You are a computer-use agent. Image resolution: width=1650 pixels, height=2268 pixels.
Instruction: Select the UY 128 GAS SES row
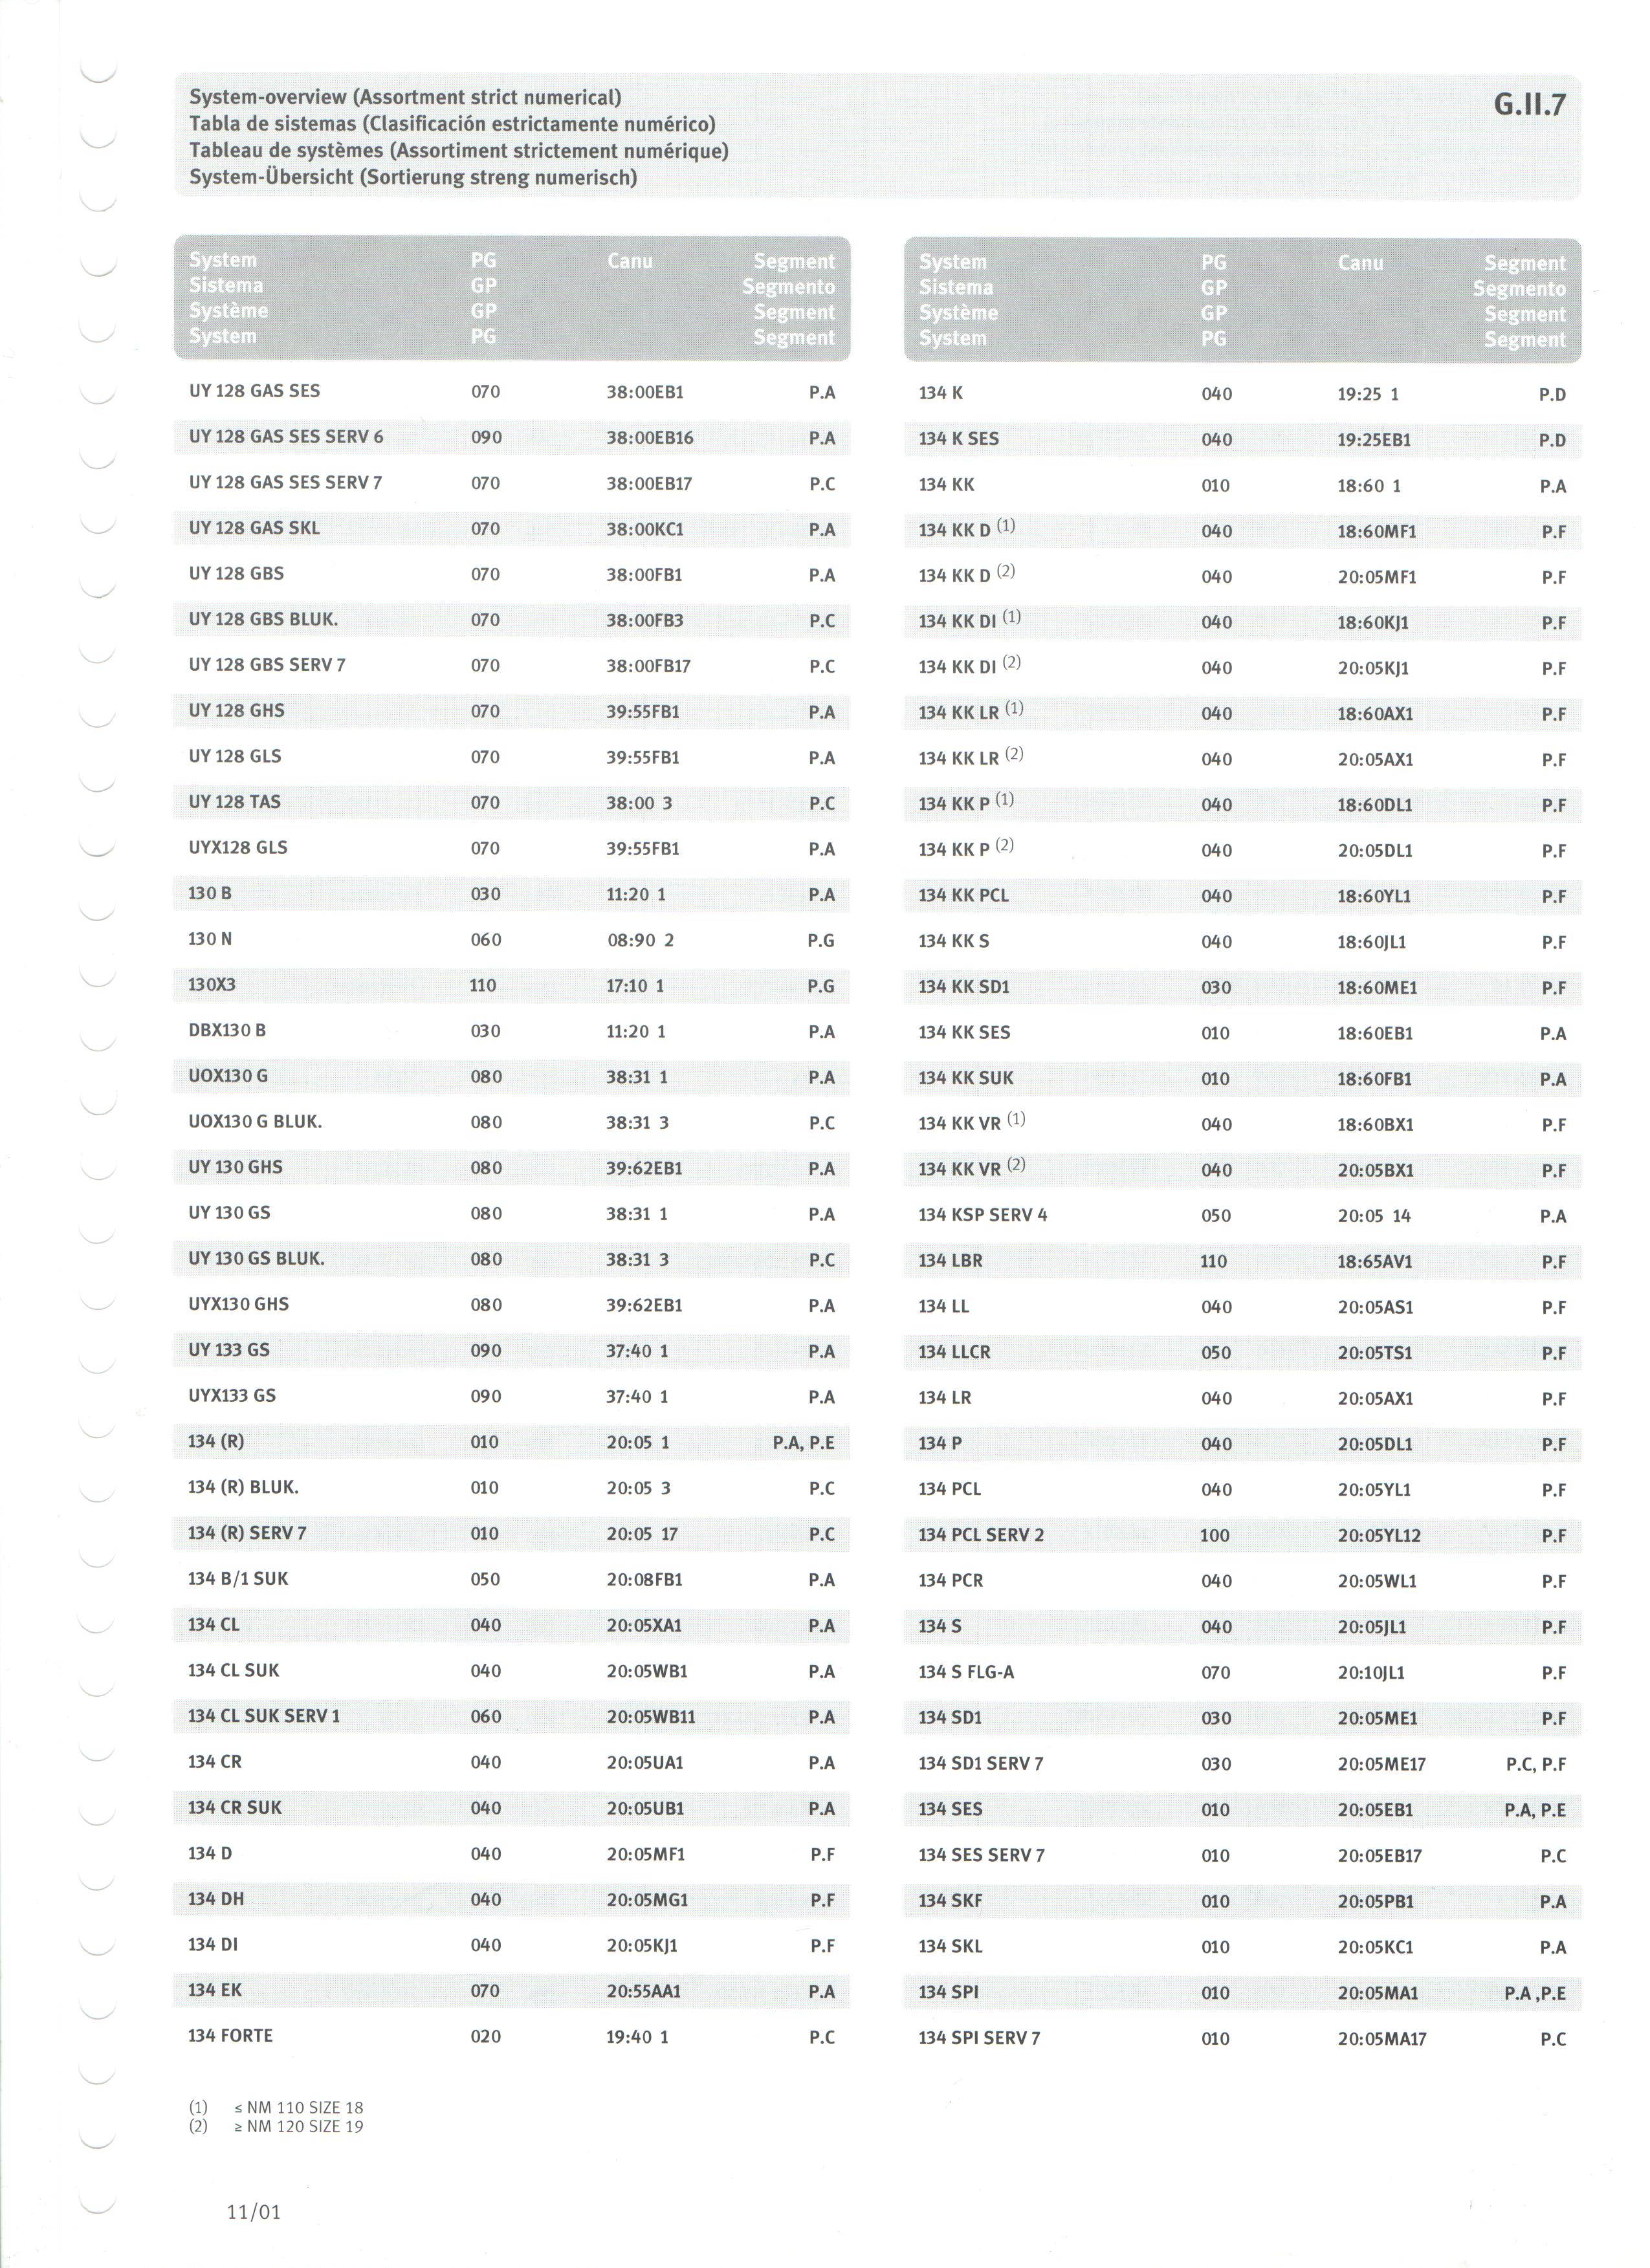[x=512, y=391]
